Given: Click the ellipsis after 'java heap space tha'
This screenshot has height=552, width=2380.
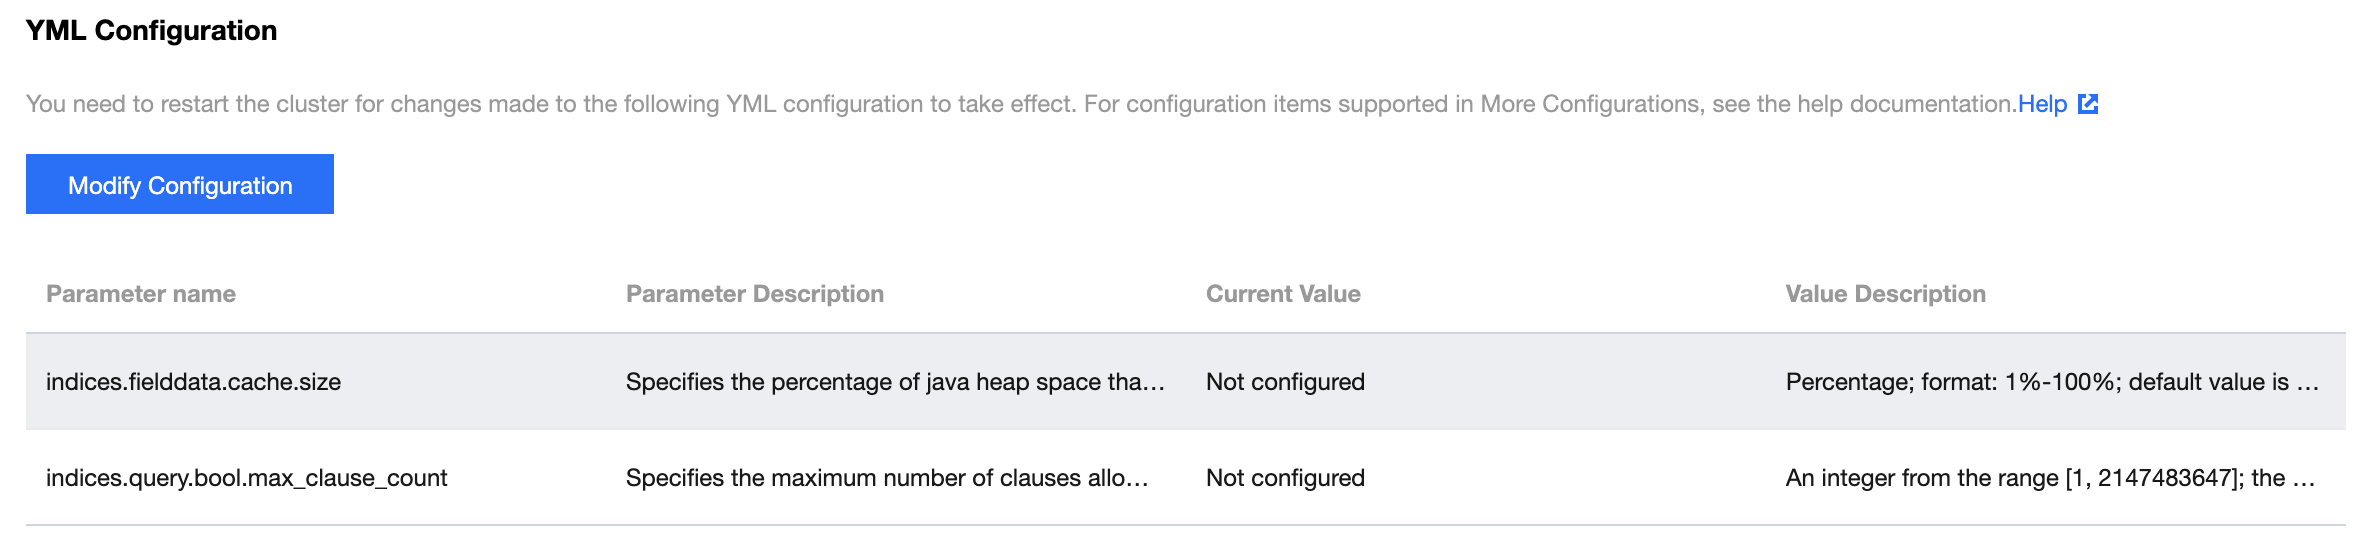Looking at the screenshot, I should [x=1155, y=384].
